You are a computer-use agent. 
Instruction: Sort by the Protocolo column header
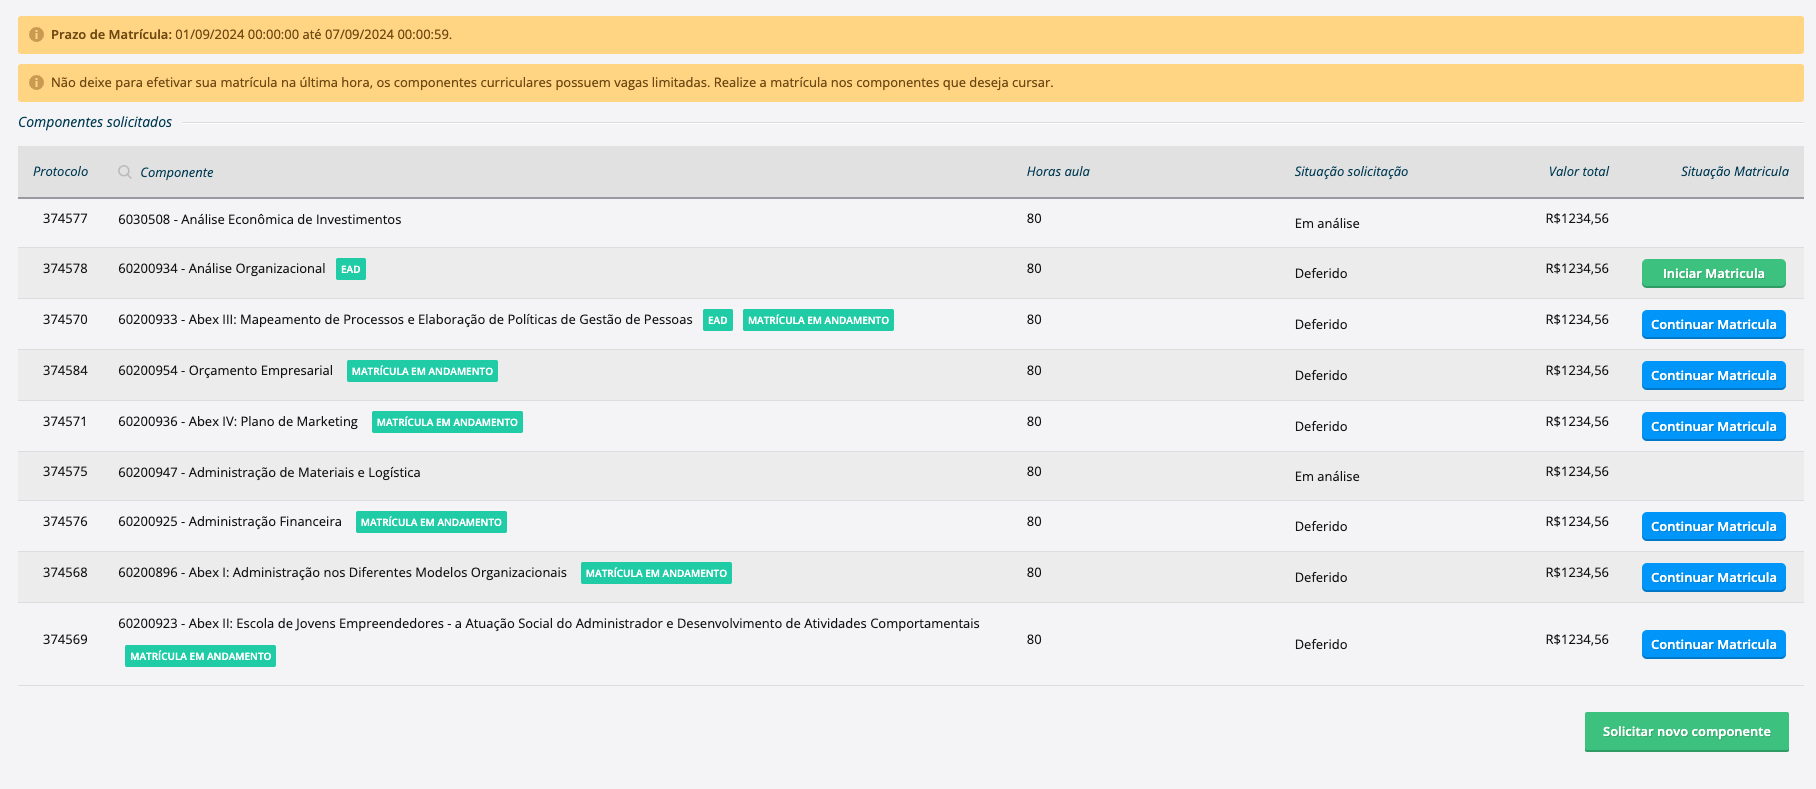(60, 172)
